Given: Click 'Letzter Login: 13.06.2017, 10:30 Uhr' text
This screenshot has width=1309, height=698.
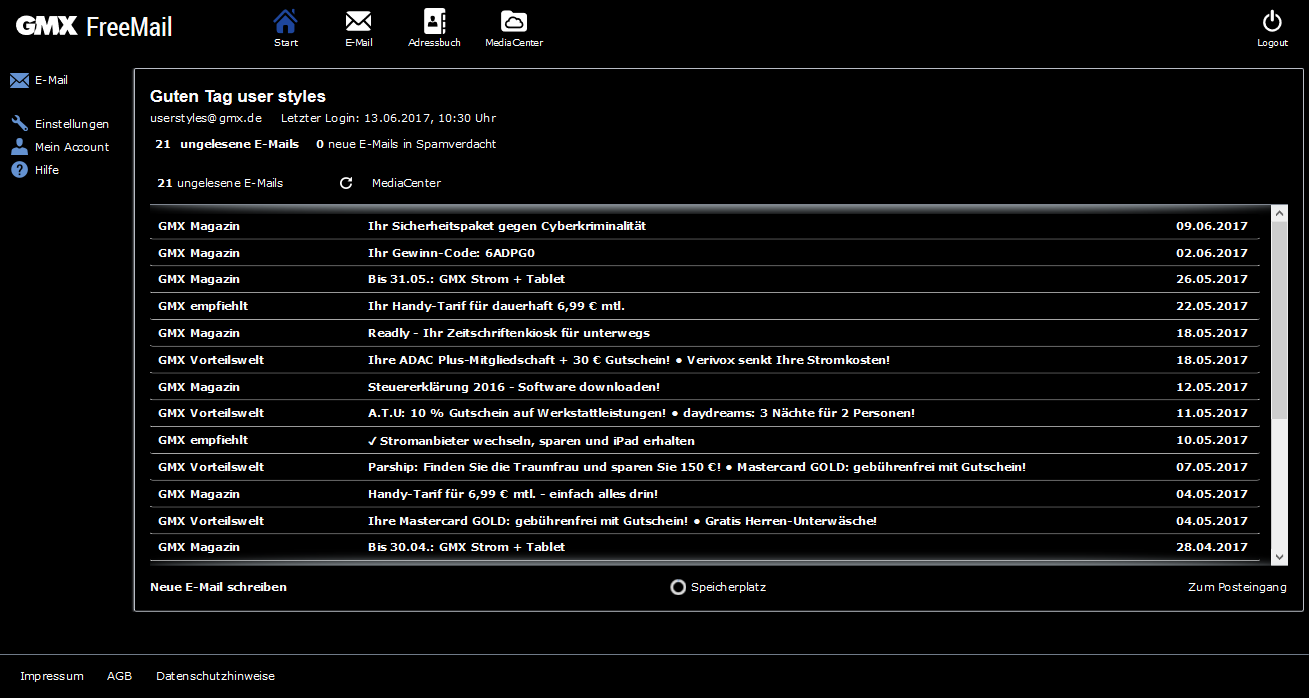Looking at the screenshot, I should [x=388, y=118].
